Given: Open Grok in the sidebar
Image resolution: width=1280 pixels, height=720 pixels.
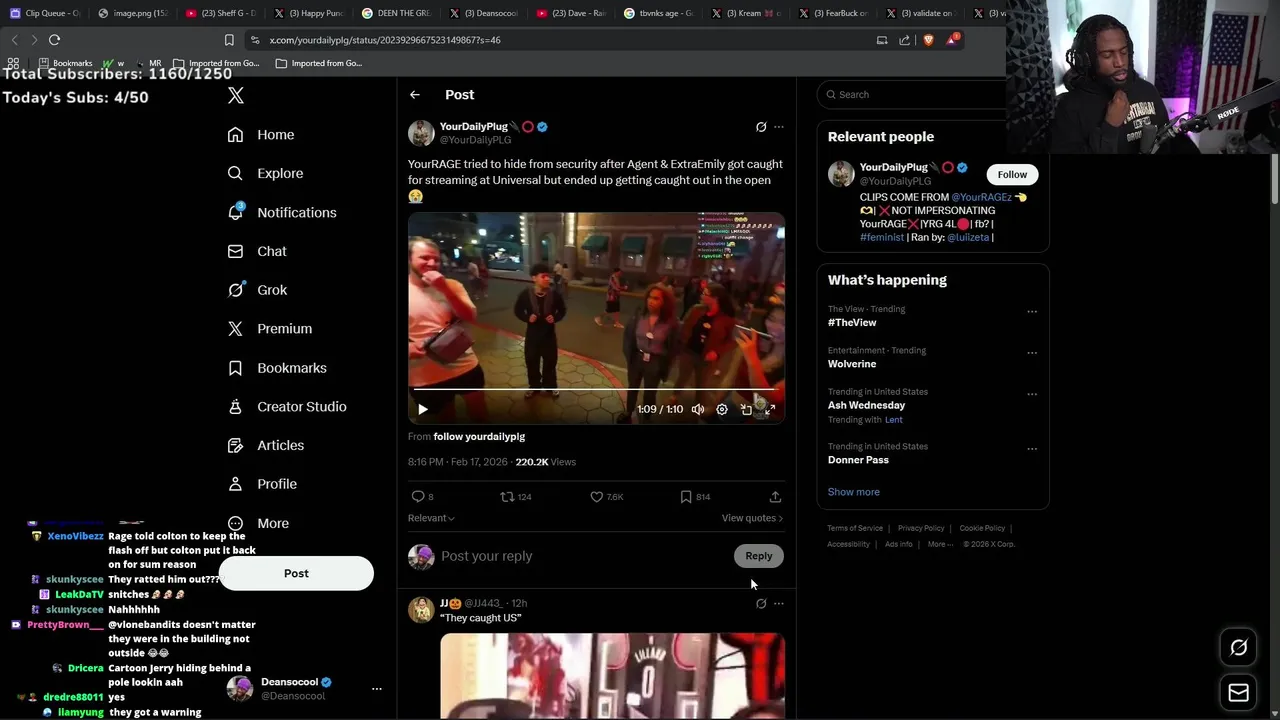Looking at the screenshot, I should pyautogui.click(x=258, y=290).
